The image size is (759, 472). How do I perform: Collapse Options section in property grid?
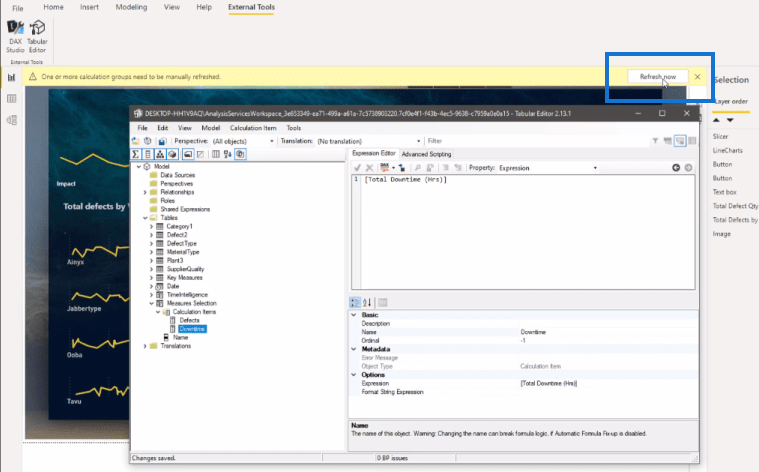click(x=354, y=375)
